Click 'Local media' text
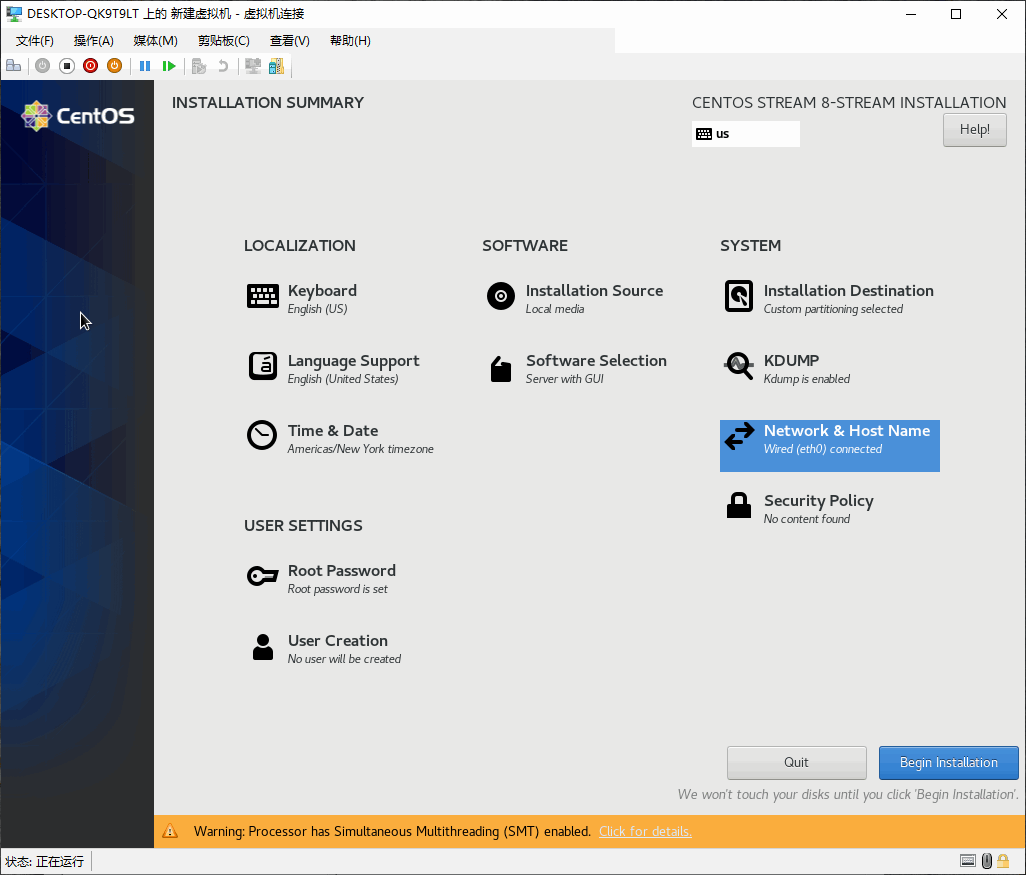Screen dimensions: 1026x875 pos(555,309)
